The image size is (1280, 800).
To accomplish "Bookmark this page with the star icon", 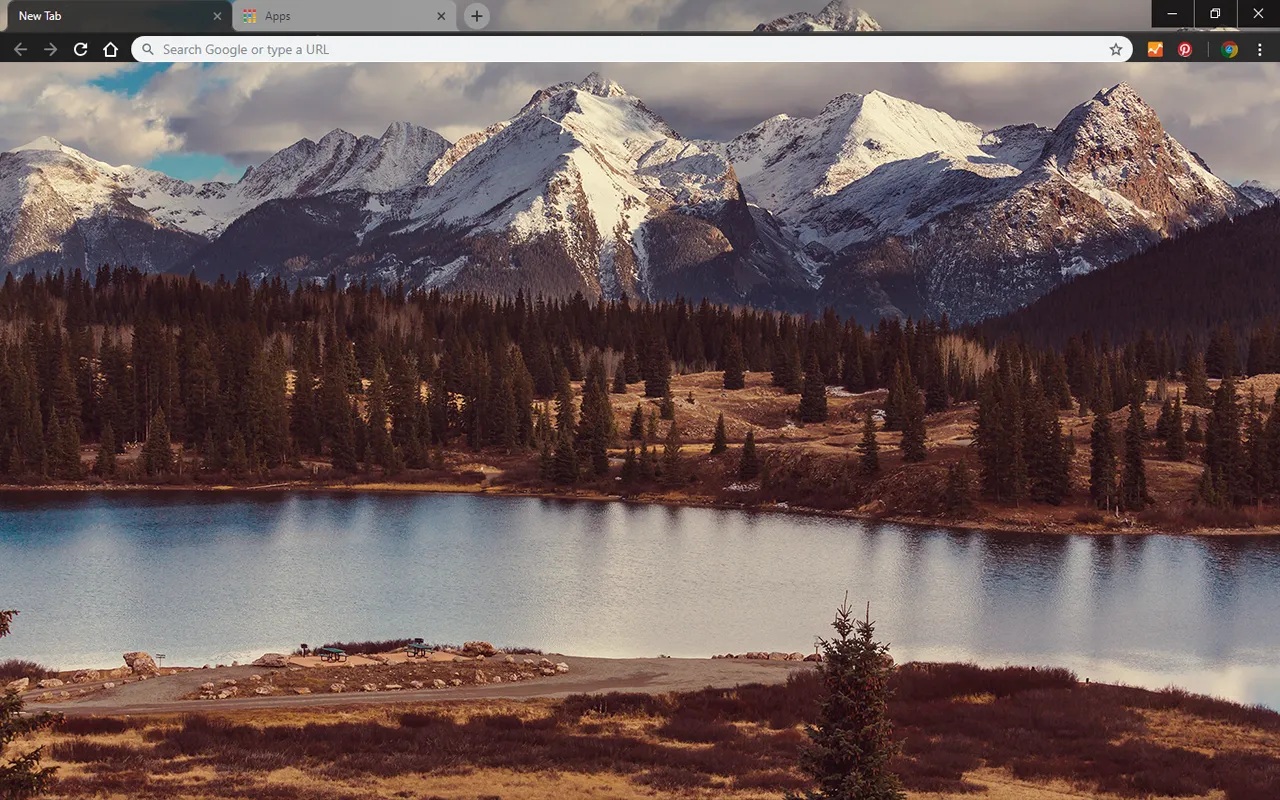I will pos(1116,49).
